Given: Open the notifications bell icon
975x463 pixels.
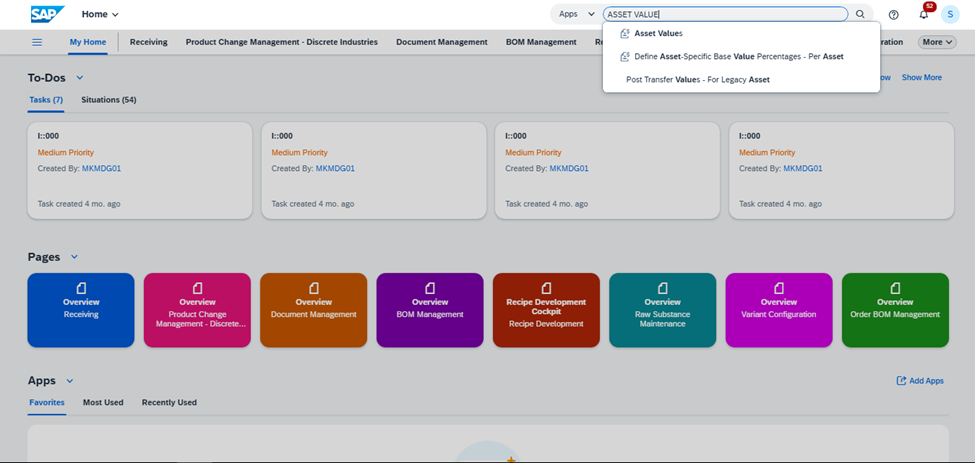Looking at the screenshot, I should [x=923, y=15].
